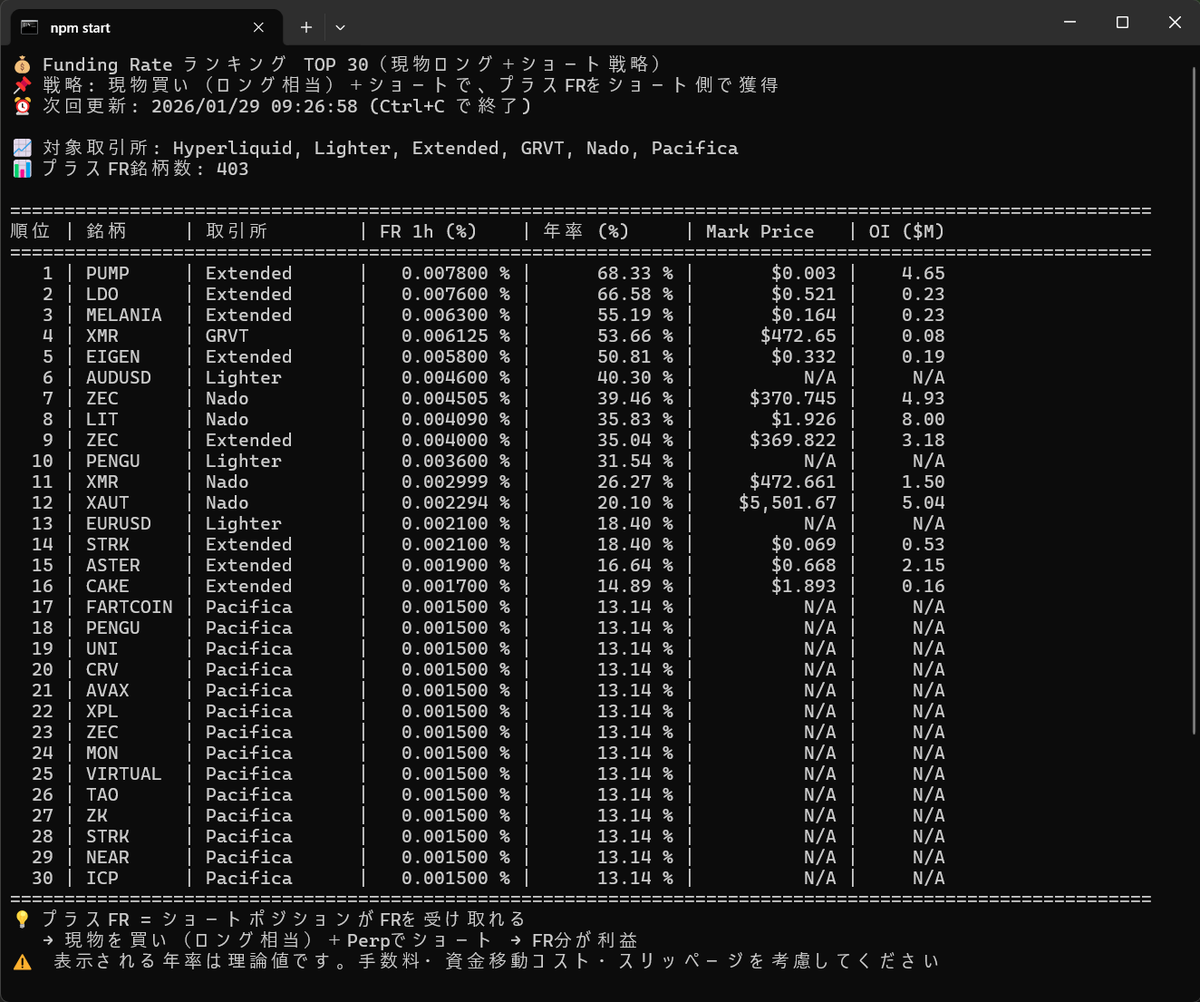Viewport: 1200px width, 1002px height.
Task: Click the bar chart icon beside プラス FR銘柄数
Action: click(22, 169)
